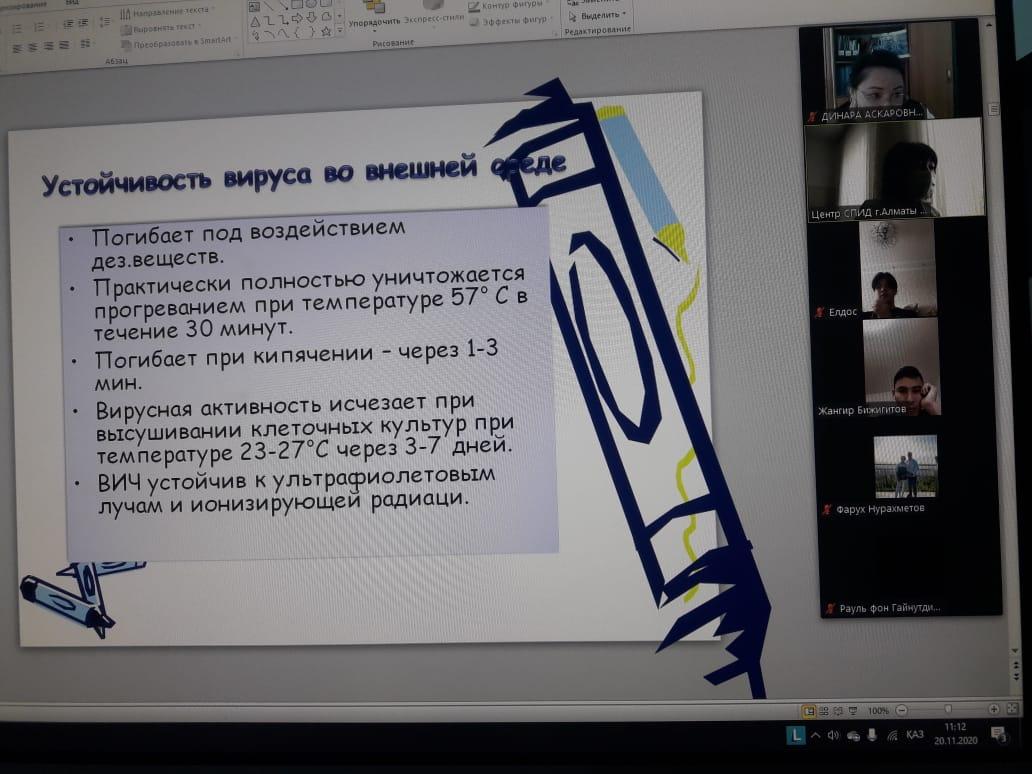
Task: Open the Направление текста dropdown
Action: click(x=166, y=11)
